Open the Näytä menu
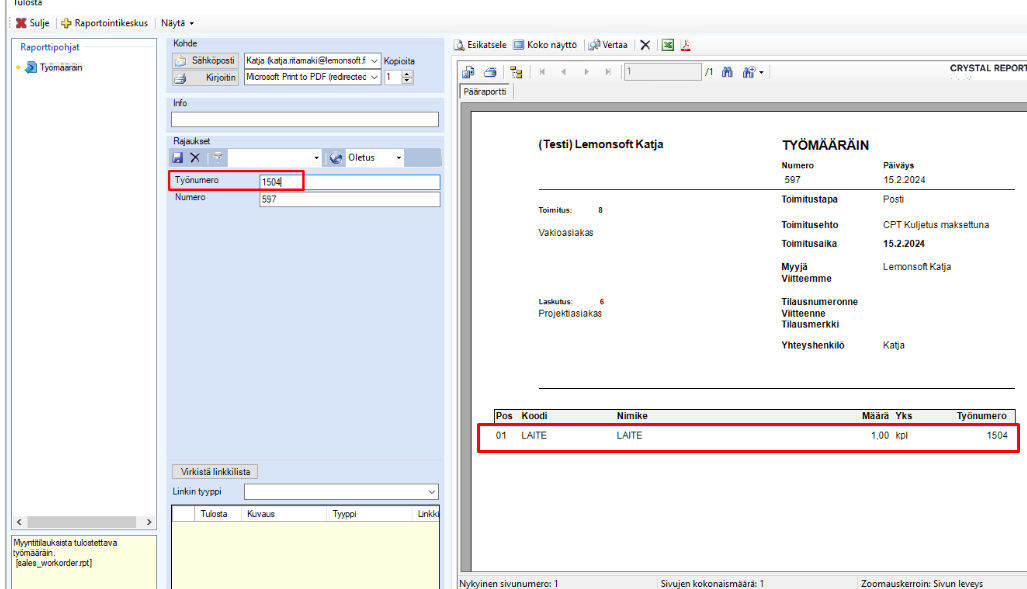This screenshot has width=1027, height=589. (177, 23)
